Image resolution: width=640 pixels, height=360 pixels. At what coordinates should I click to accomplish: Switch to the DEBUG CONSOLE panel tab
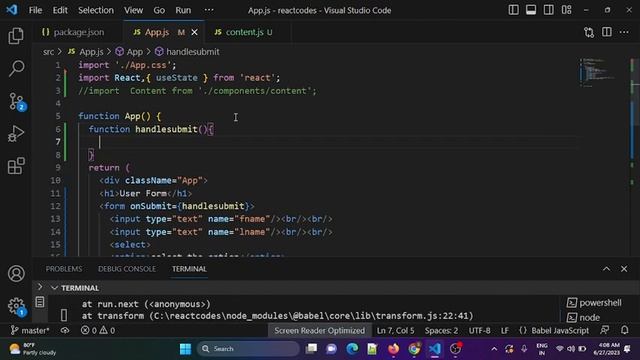click(127, 269)
